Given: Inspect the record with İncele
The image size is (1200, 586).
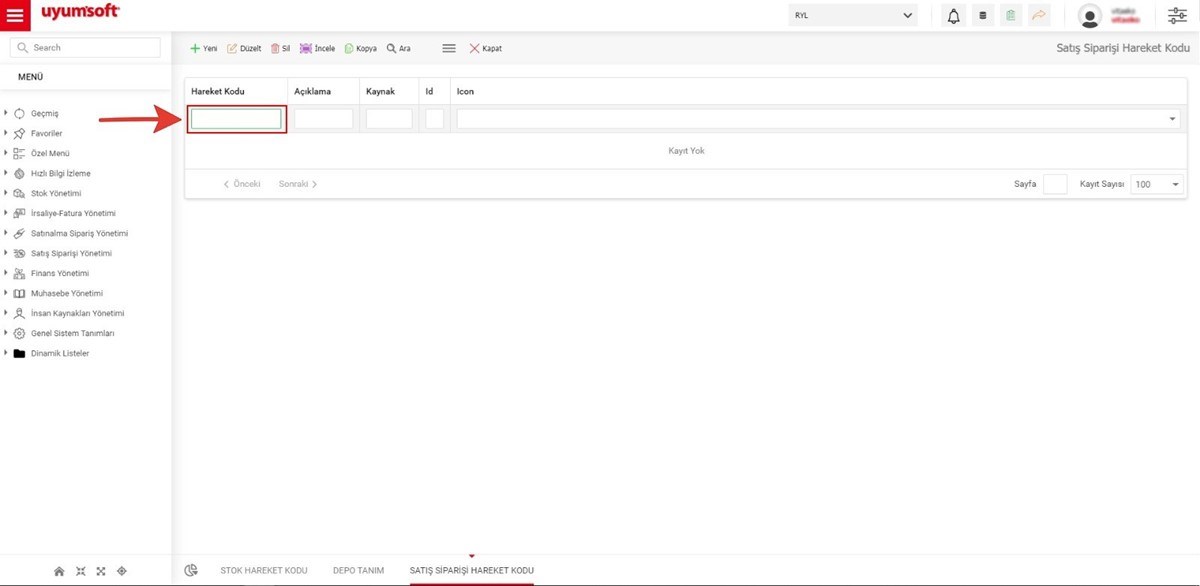Looking at the screenshot, I should click(x=317, y=48).
